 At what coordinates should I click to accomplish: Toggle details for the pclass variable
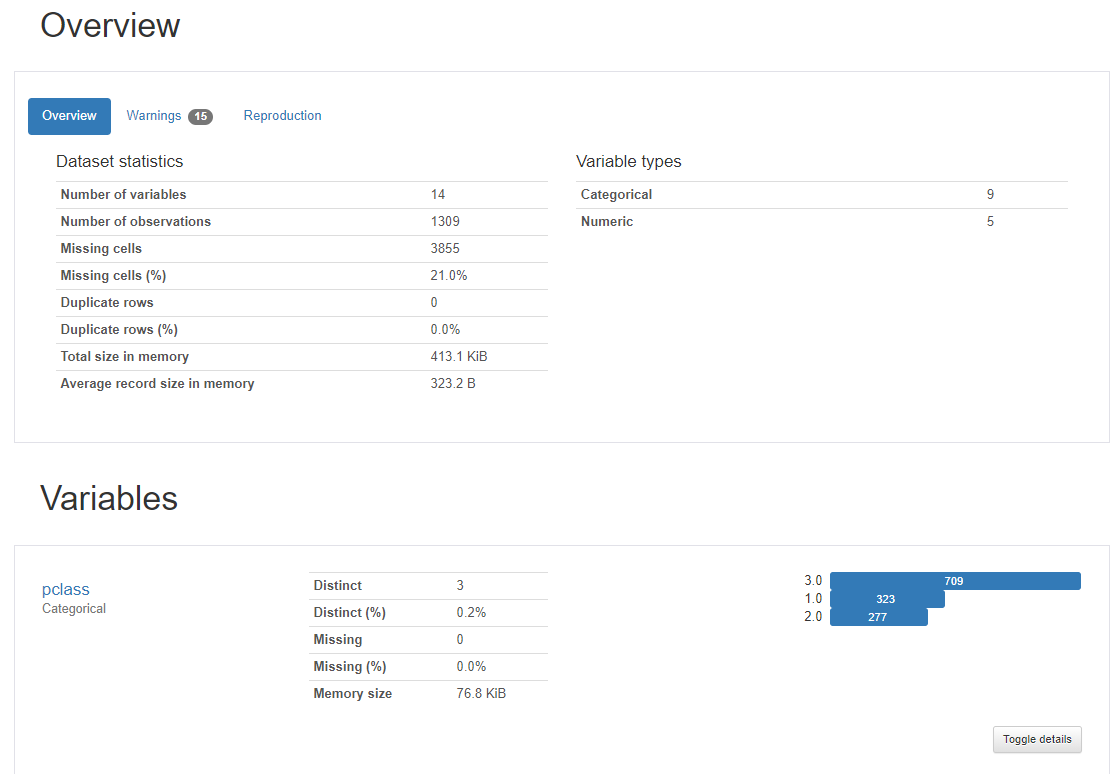[x=1037, y=740]
